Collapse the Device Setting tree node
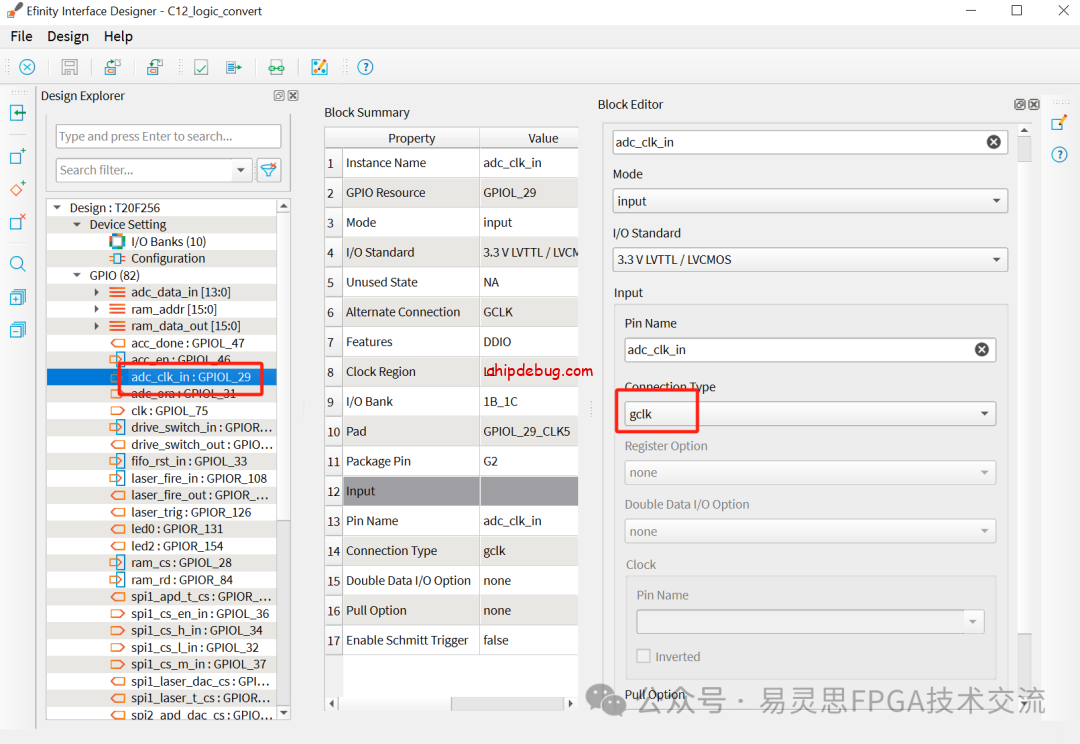The height and width of the screenshot is (744, 1080). (78, 225)
